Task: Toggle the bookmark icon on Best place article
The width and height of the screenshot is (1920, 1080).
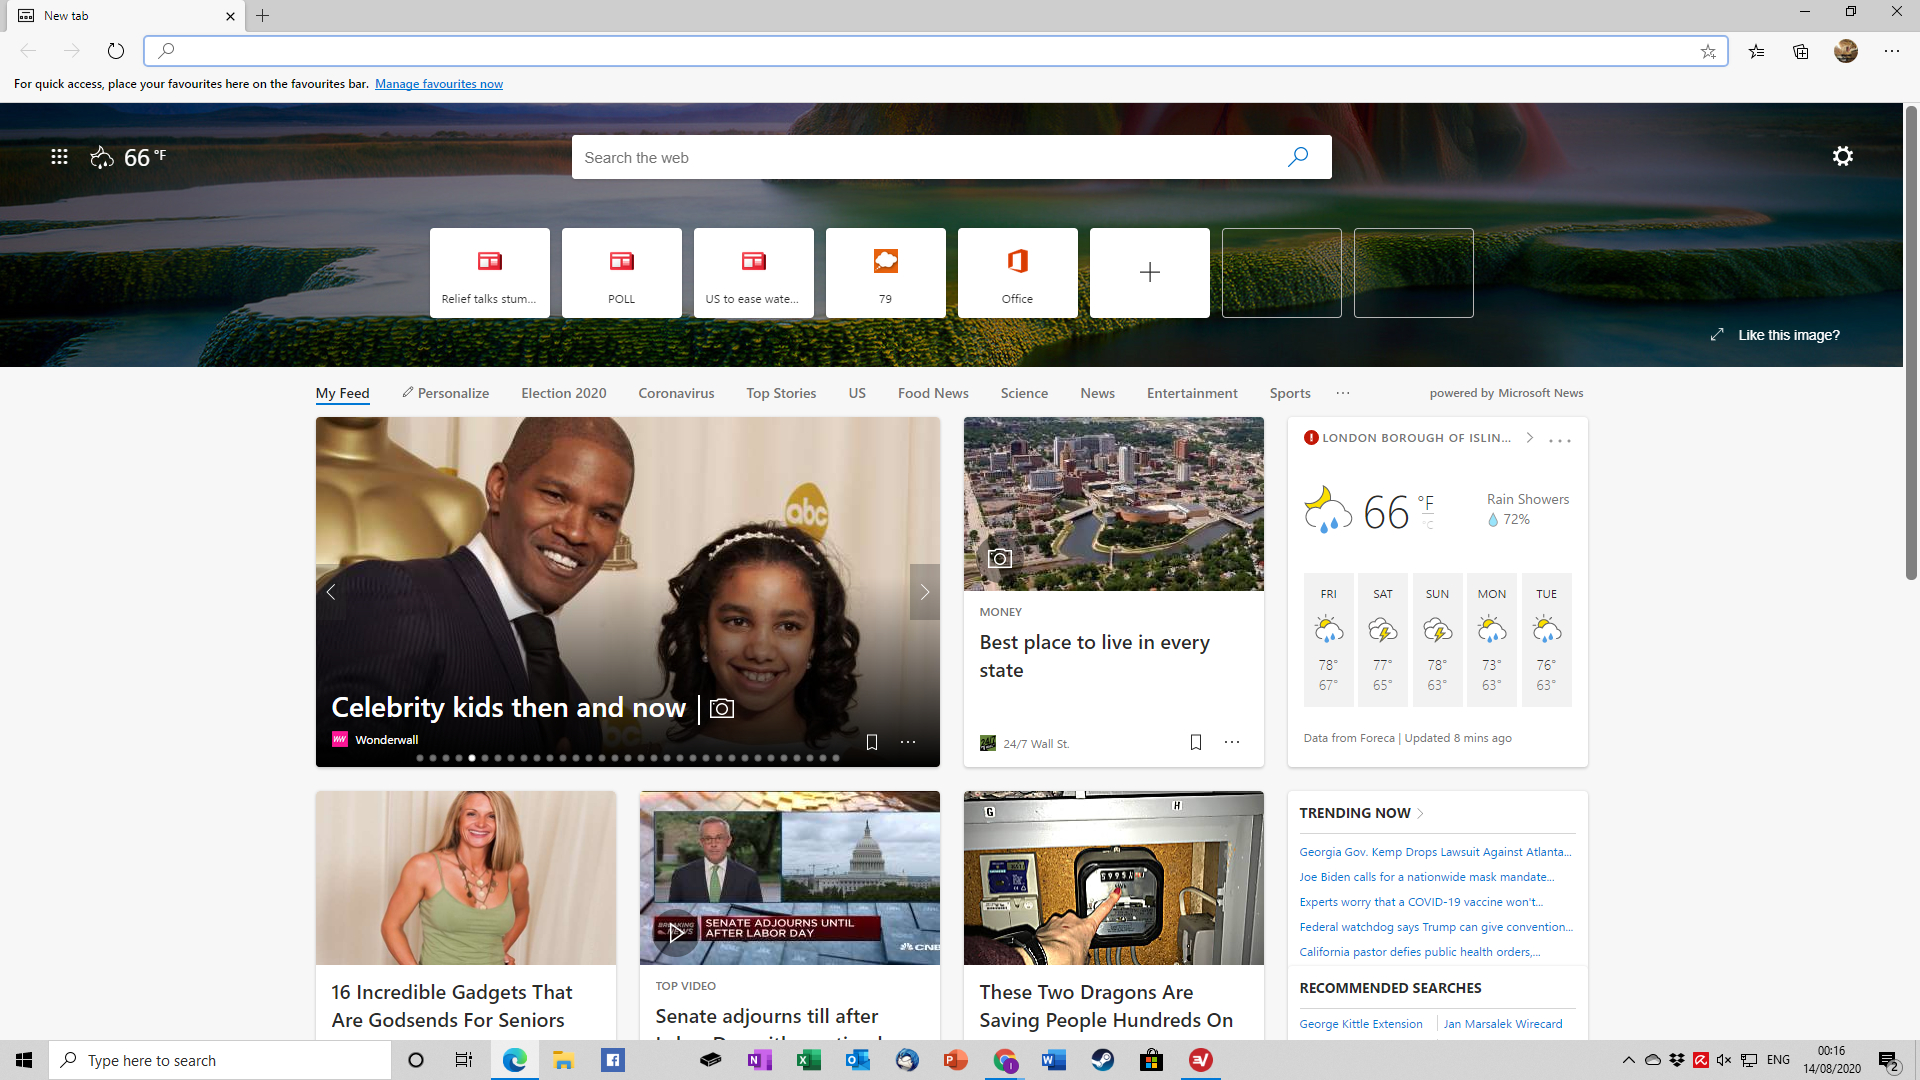Action: (x=1196, y=744)
